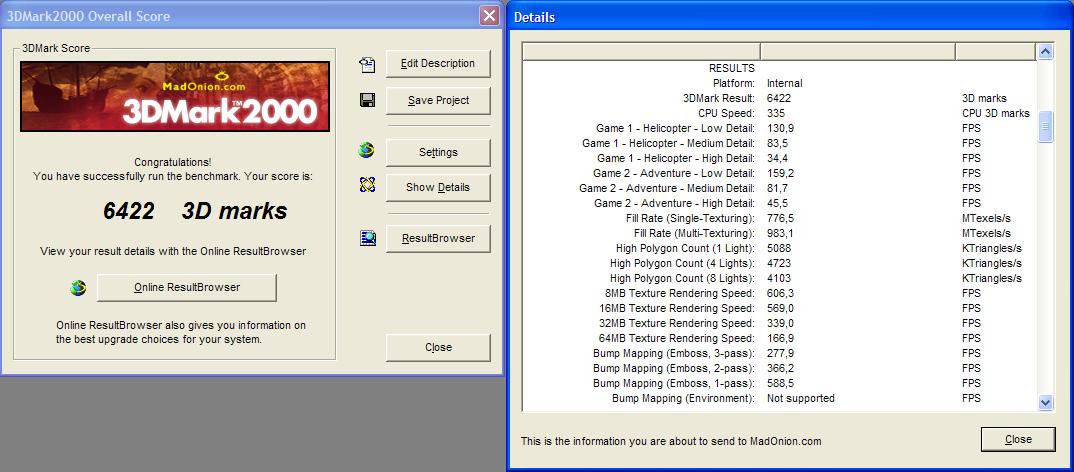Click '64MB Texture Rendering Speed:' label

point(677,338)
